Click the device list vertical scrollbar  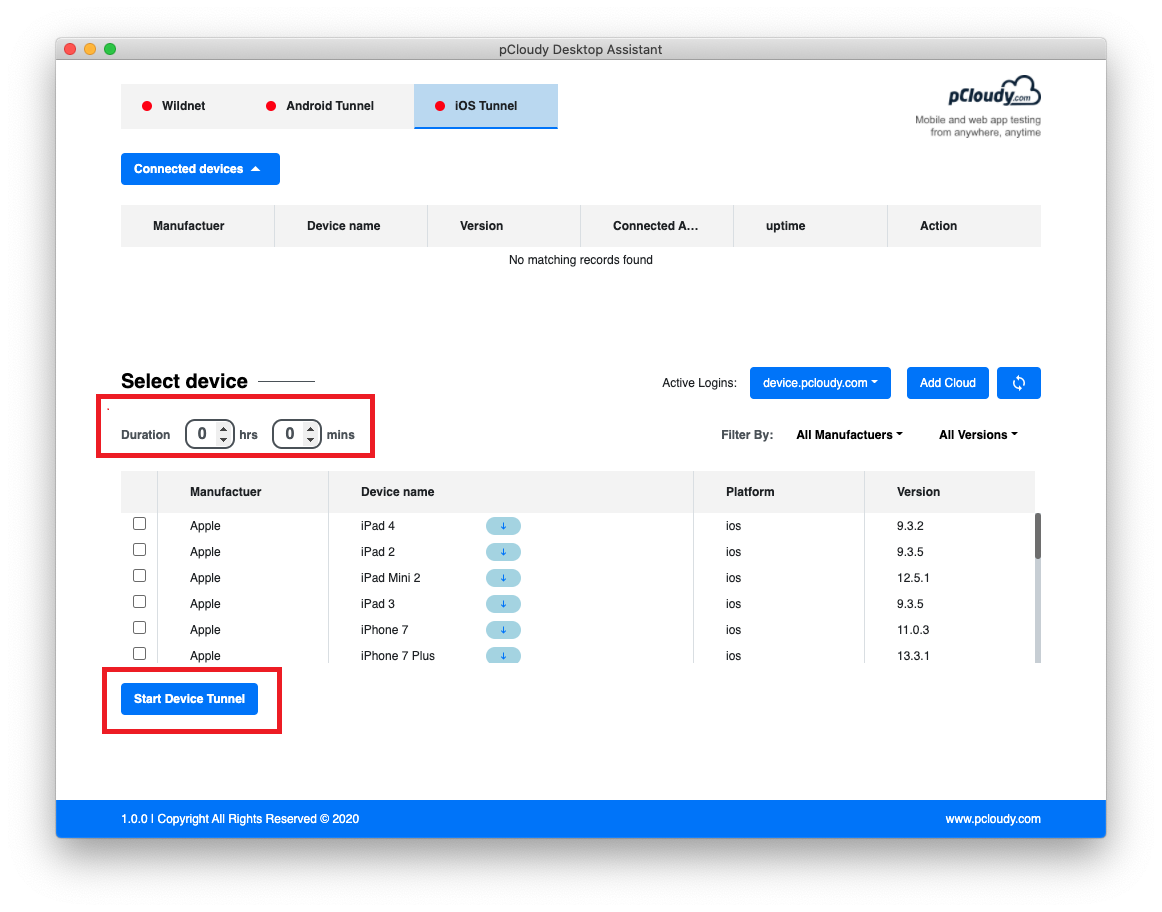[1038, 536]
